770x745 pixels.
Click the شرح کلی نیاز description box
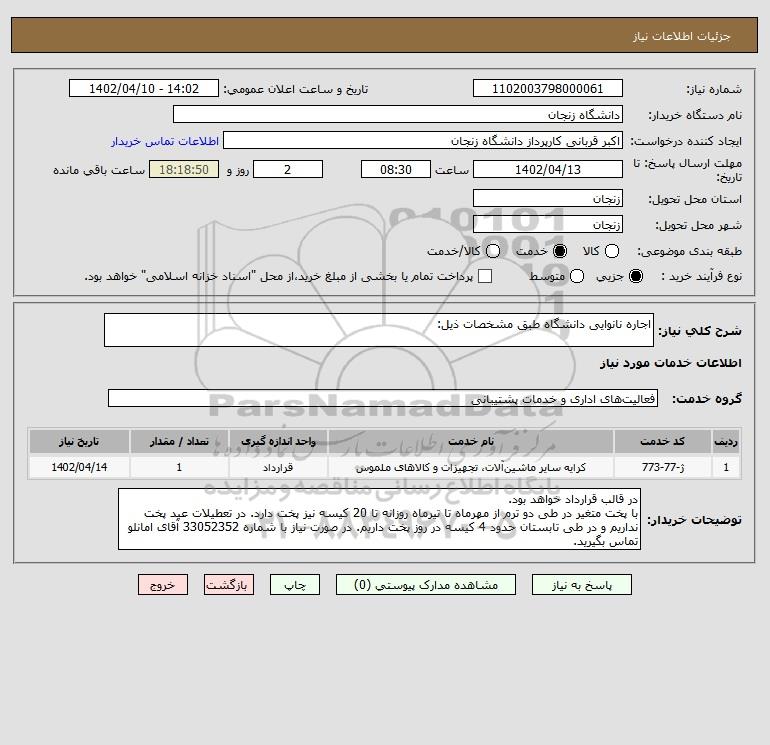(379, 330)
